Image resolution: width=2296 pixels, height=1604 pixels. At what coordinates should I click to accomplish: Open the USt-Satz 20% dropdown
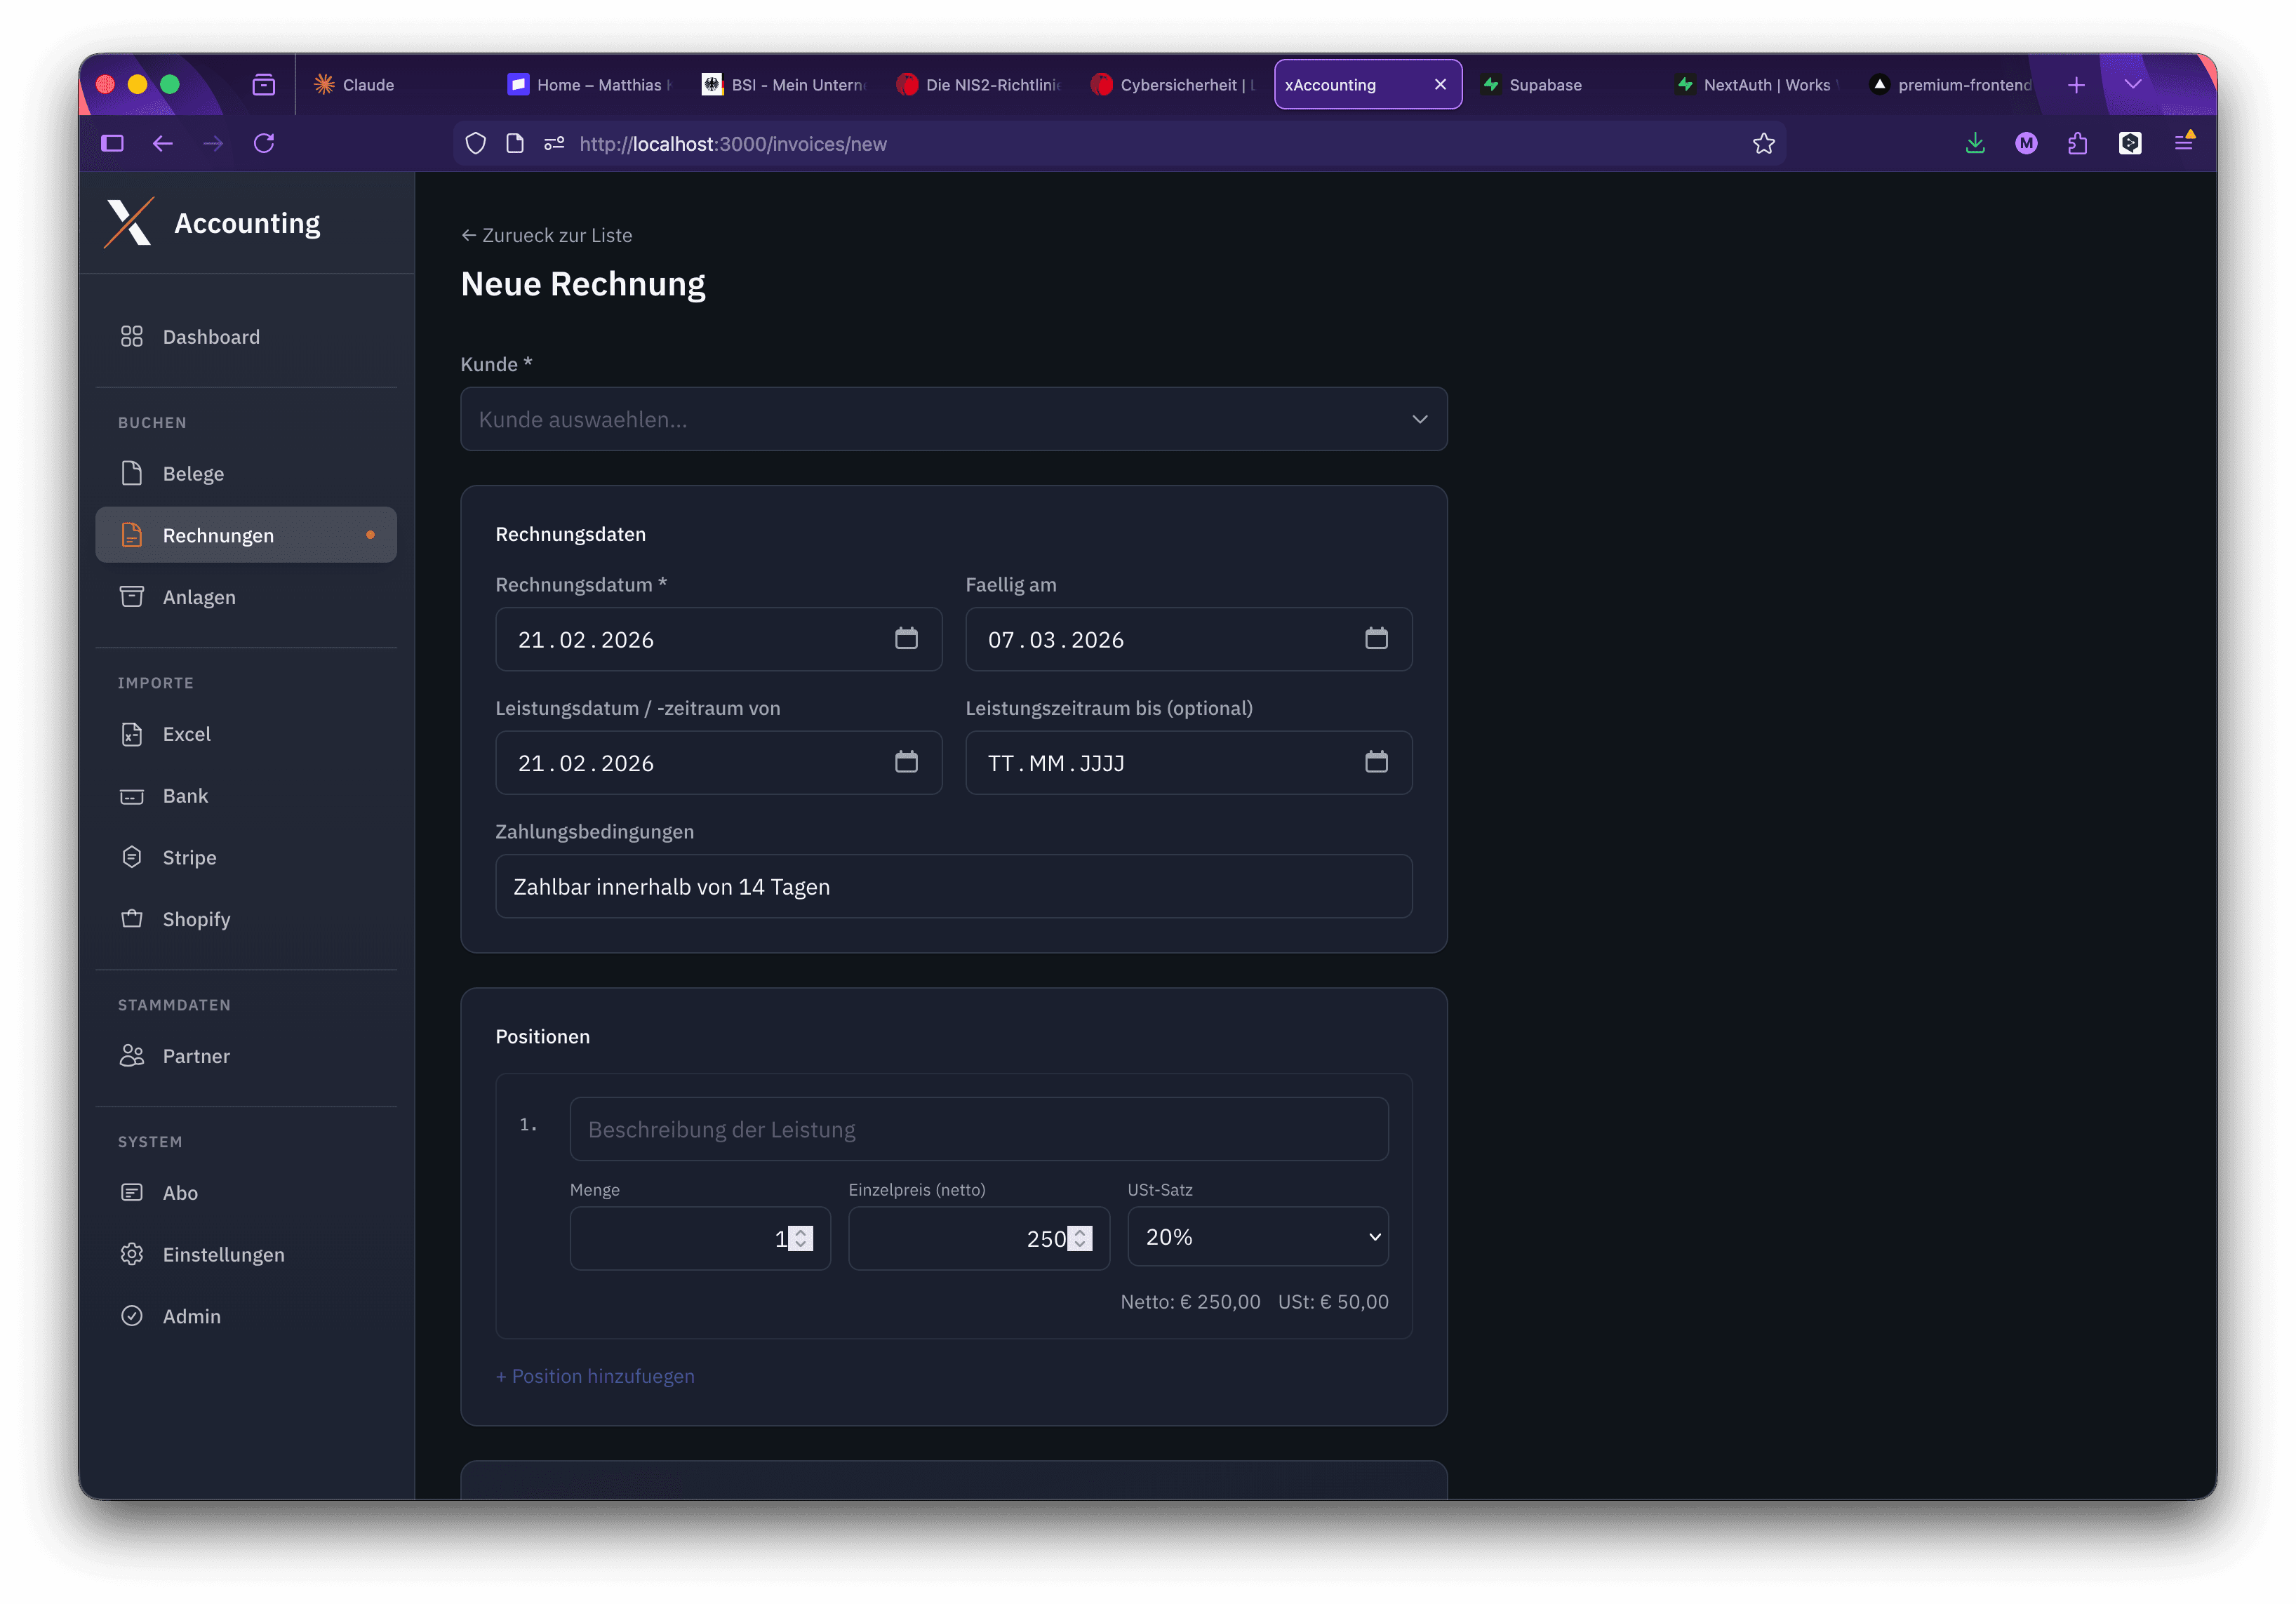(x=1257, y=1237)
